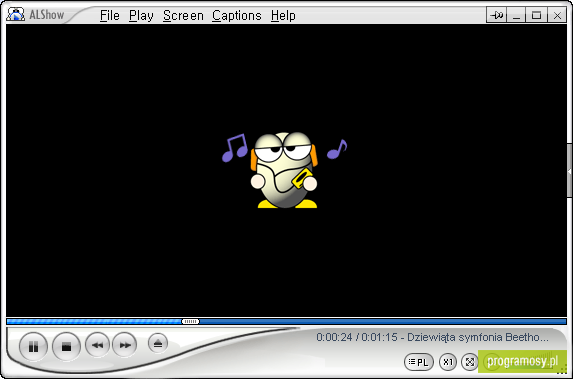The image size is (573, 379).
Task: Toggle always-on-top with the pushpin icon
Action: tap(496, 15)
